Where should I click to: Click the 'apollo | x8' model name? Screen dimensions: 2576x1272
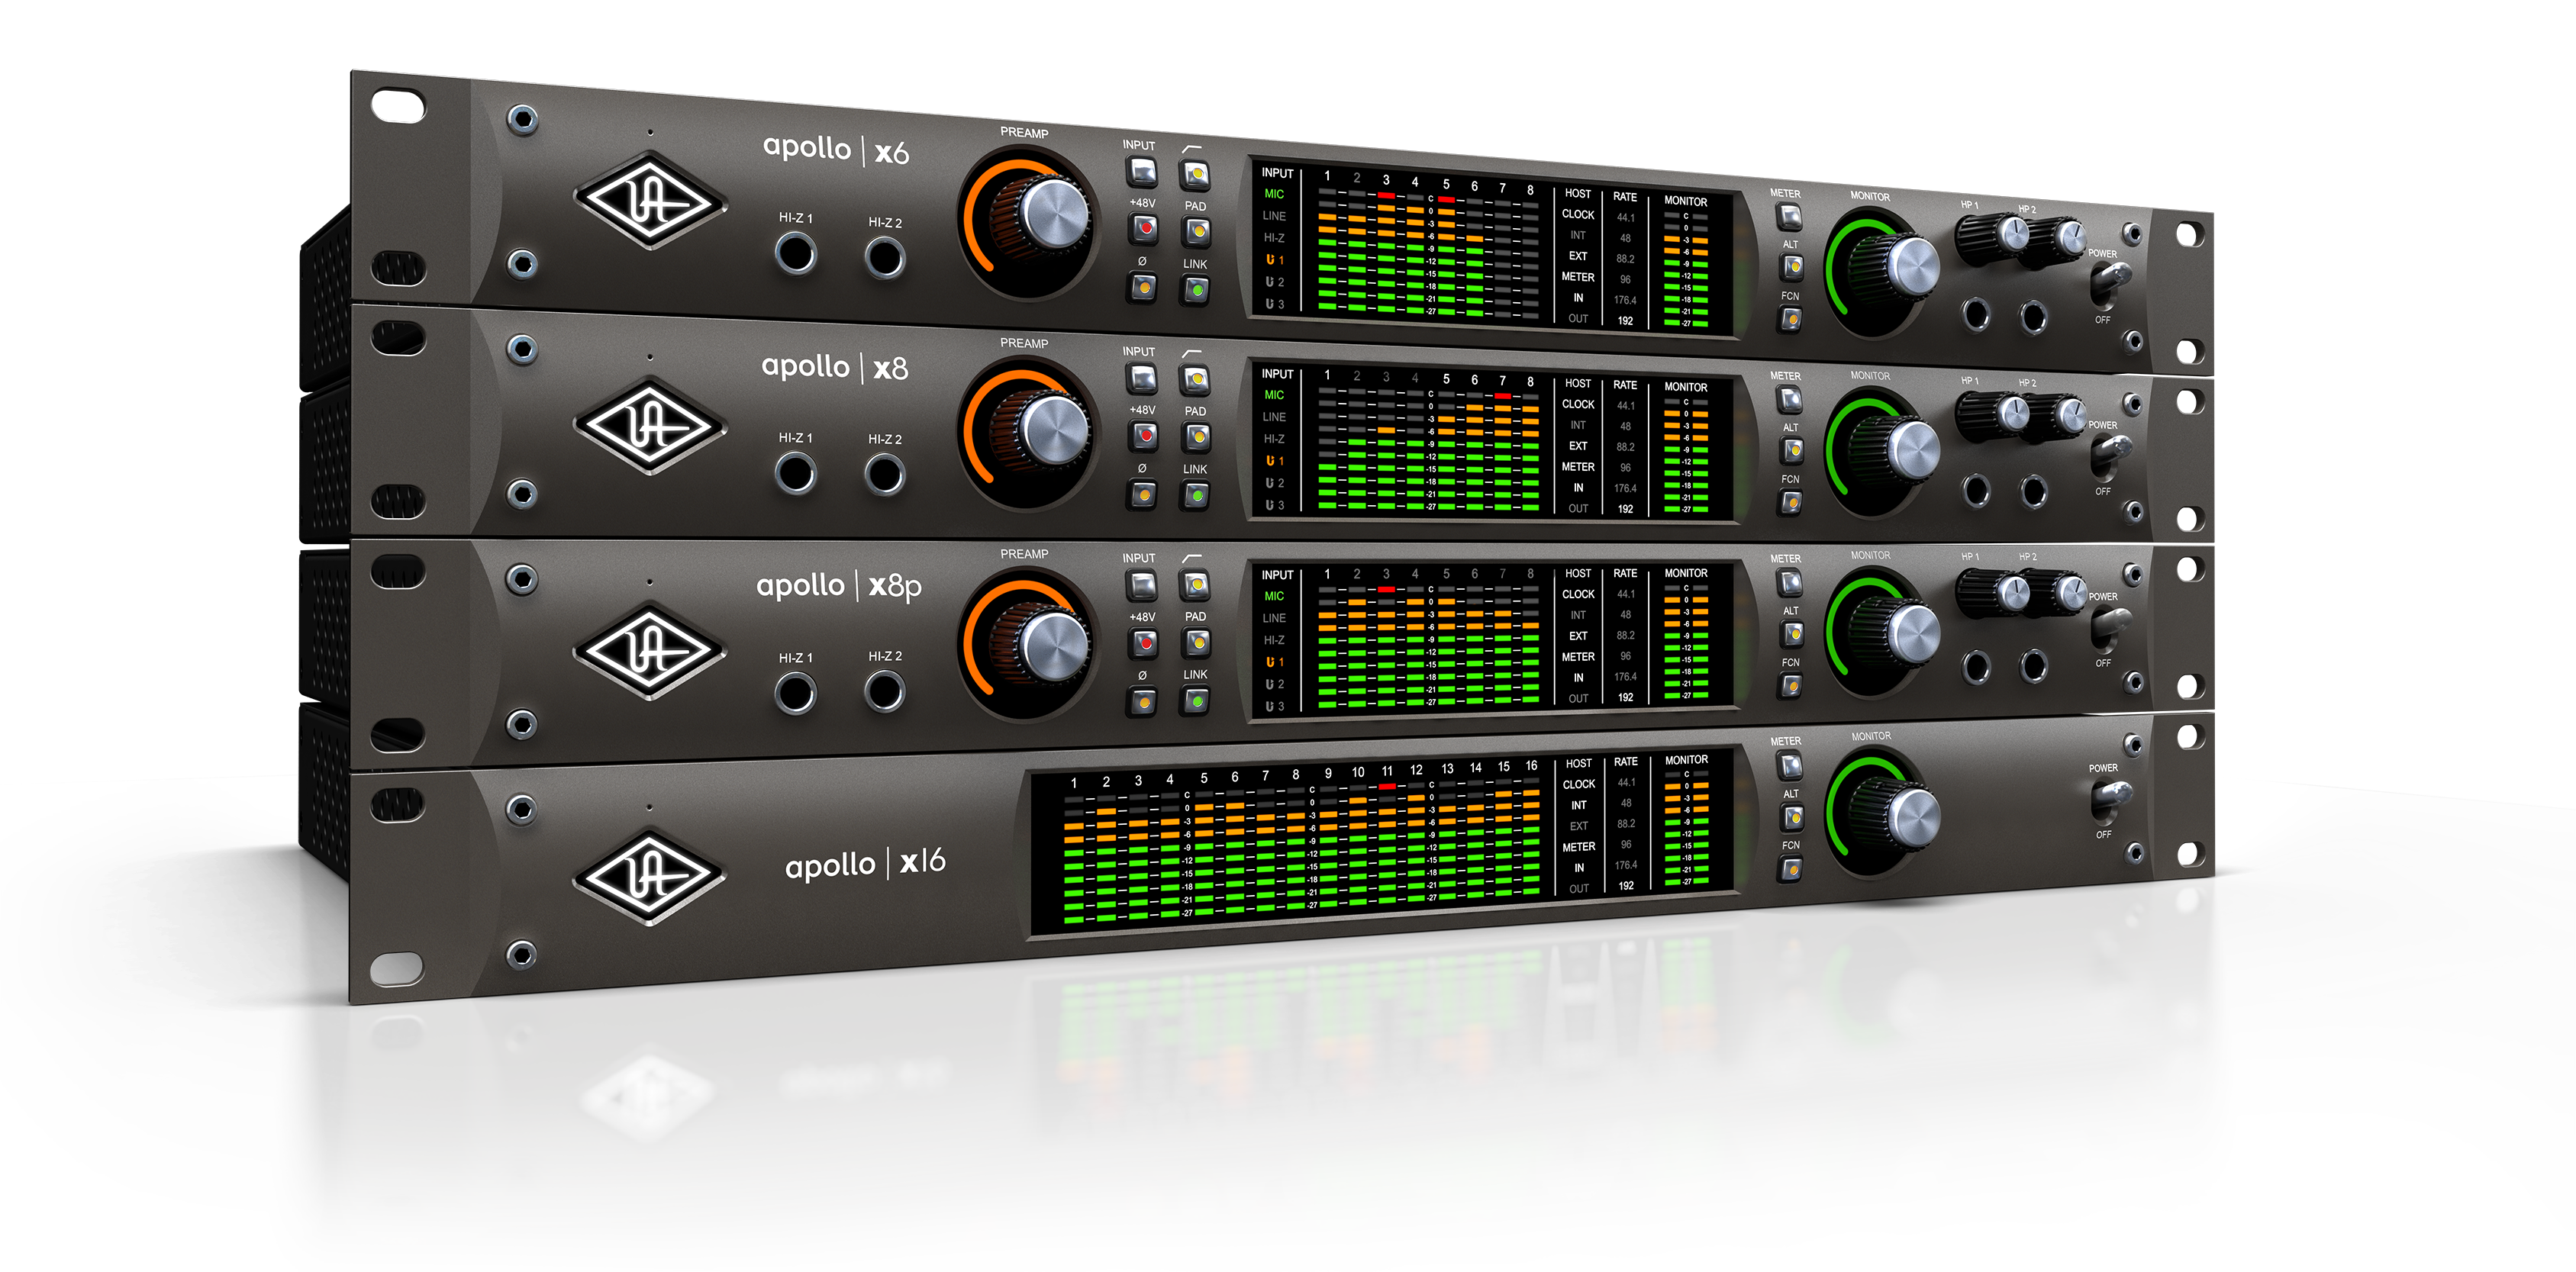coord(835,366)
